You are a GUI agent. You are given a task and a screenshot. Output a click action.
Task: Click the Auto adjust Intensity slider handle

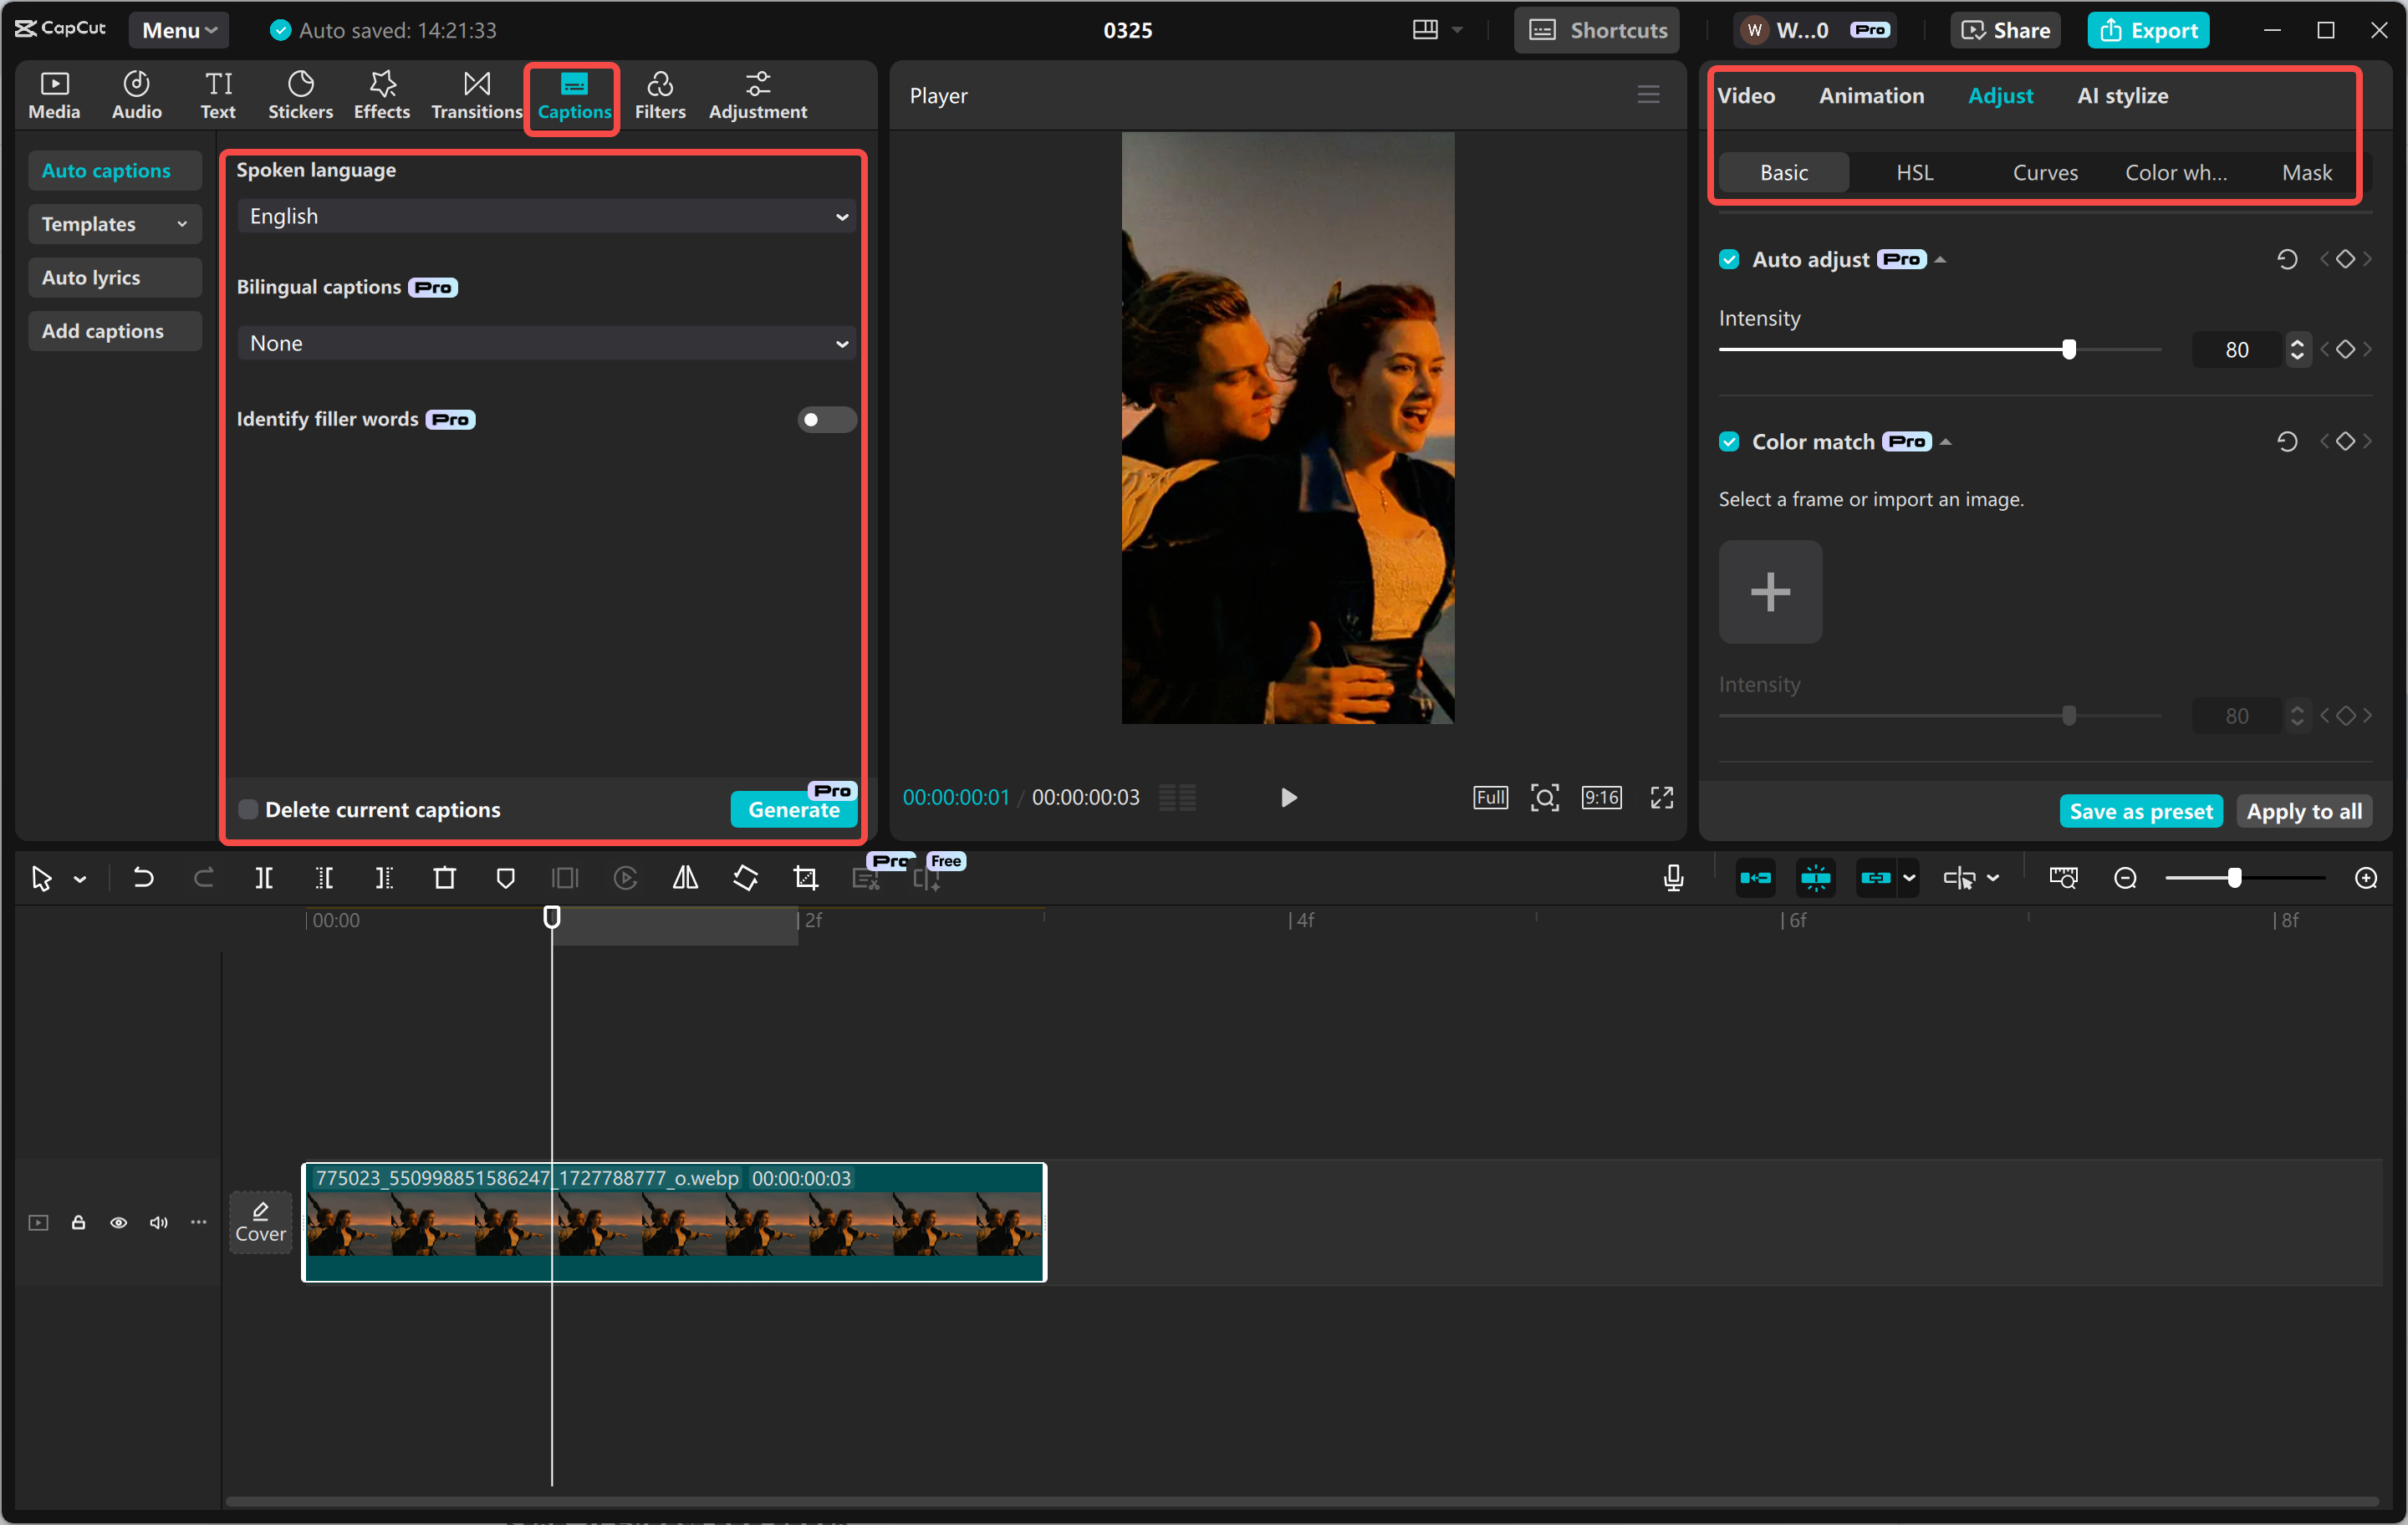(x=2068, y=349)
